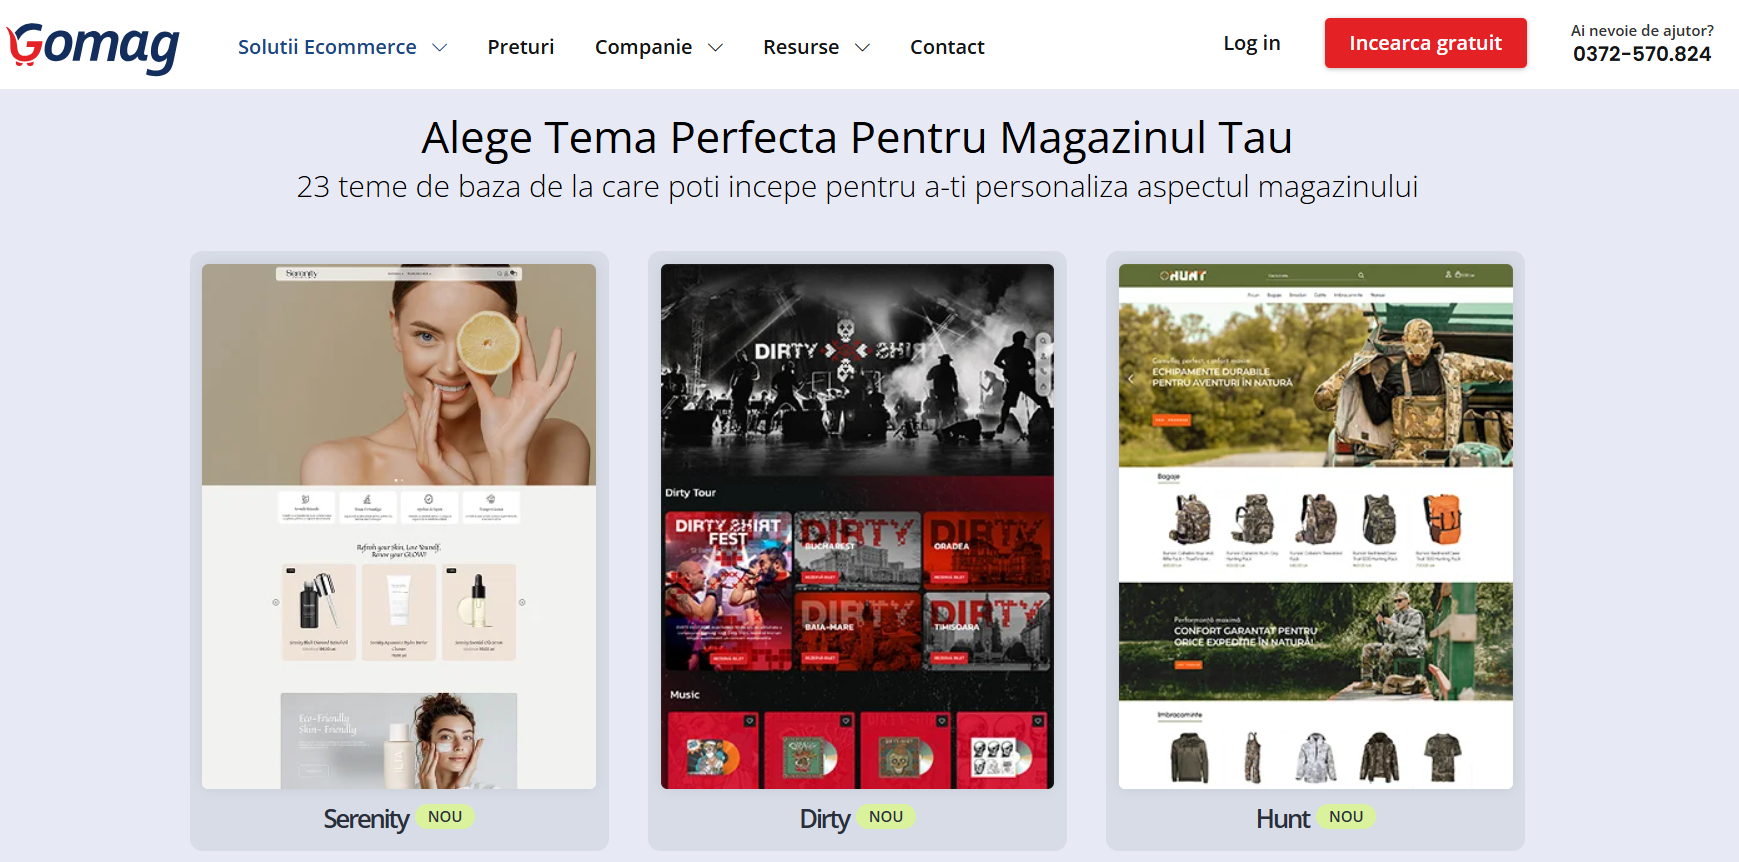The image size is (1739, 862).
Task: Expand the Companie chevron arrow
Action: (715, 48)
